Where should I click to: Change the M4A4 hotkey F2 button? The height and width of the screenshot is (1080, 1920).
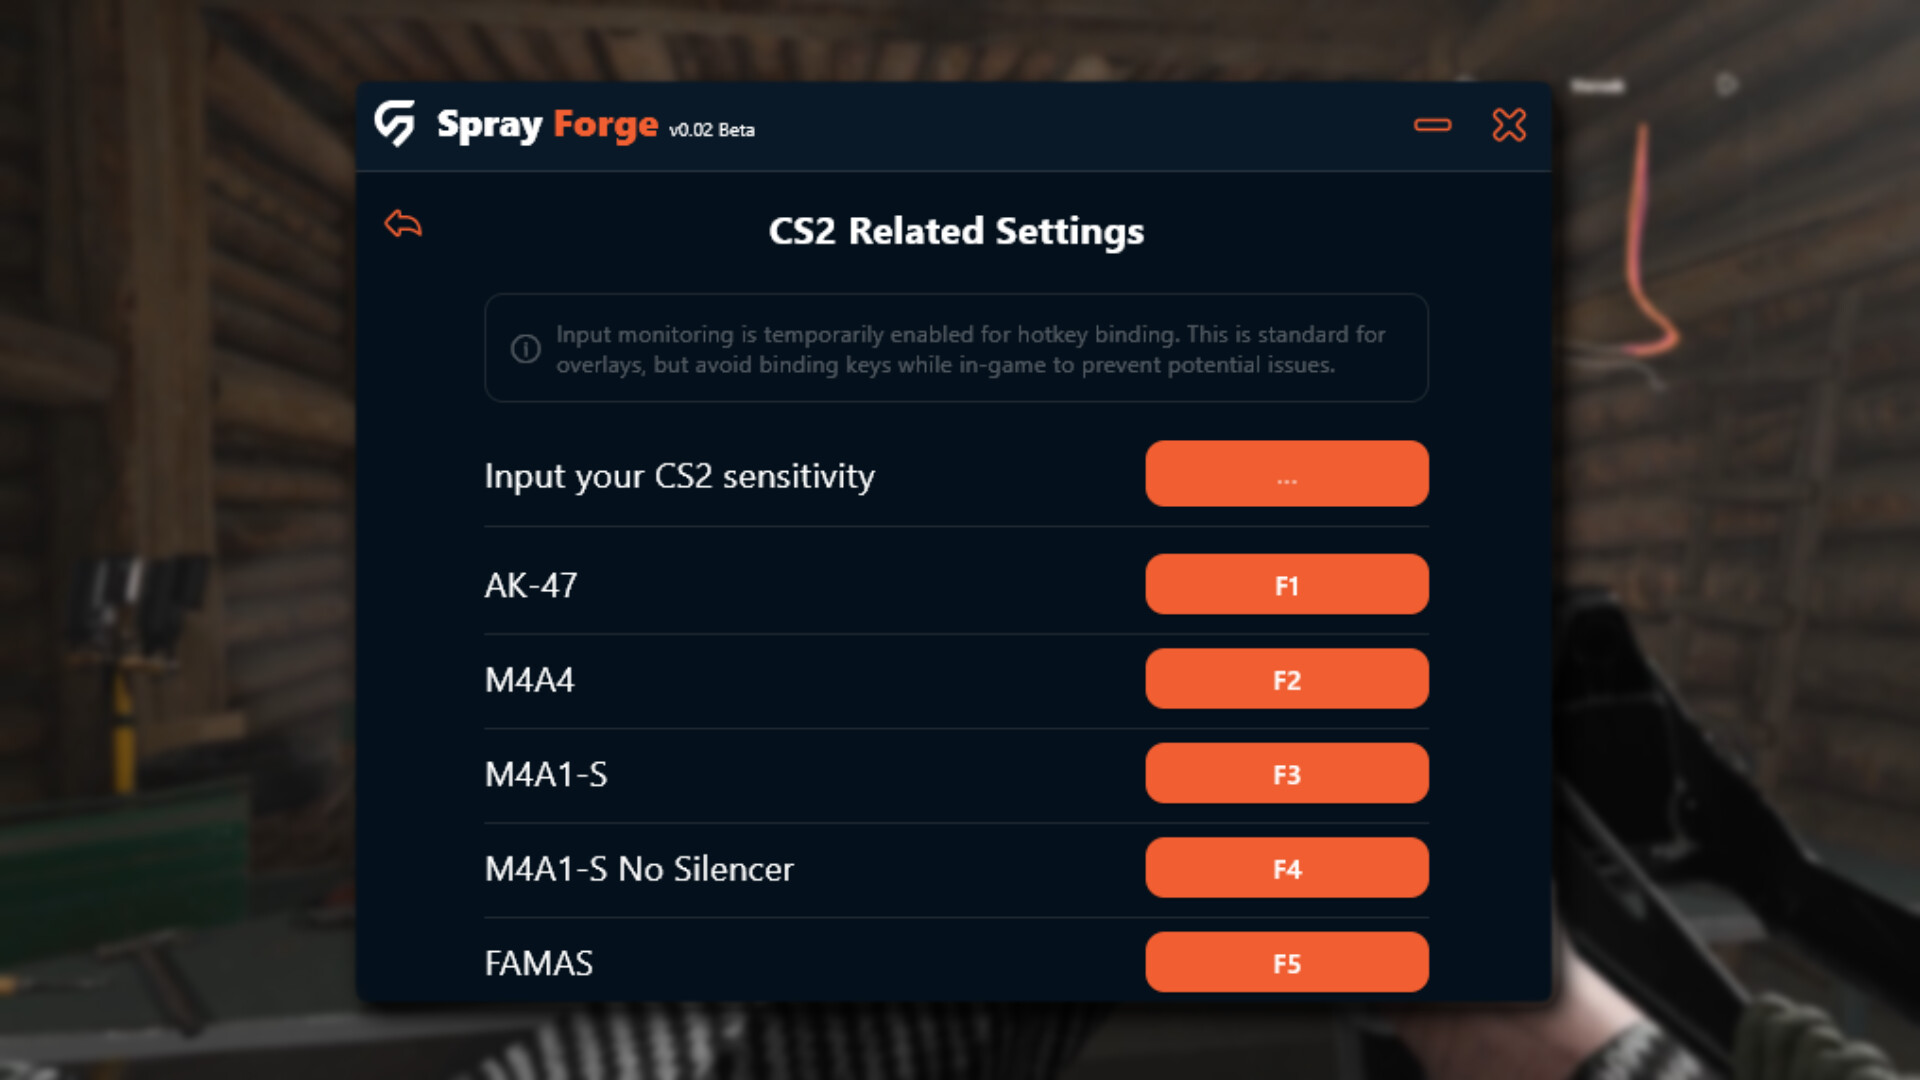pos(1286,680)
